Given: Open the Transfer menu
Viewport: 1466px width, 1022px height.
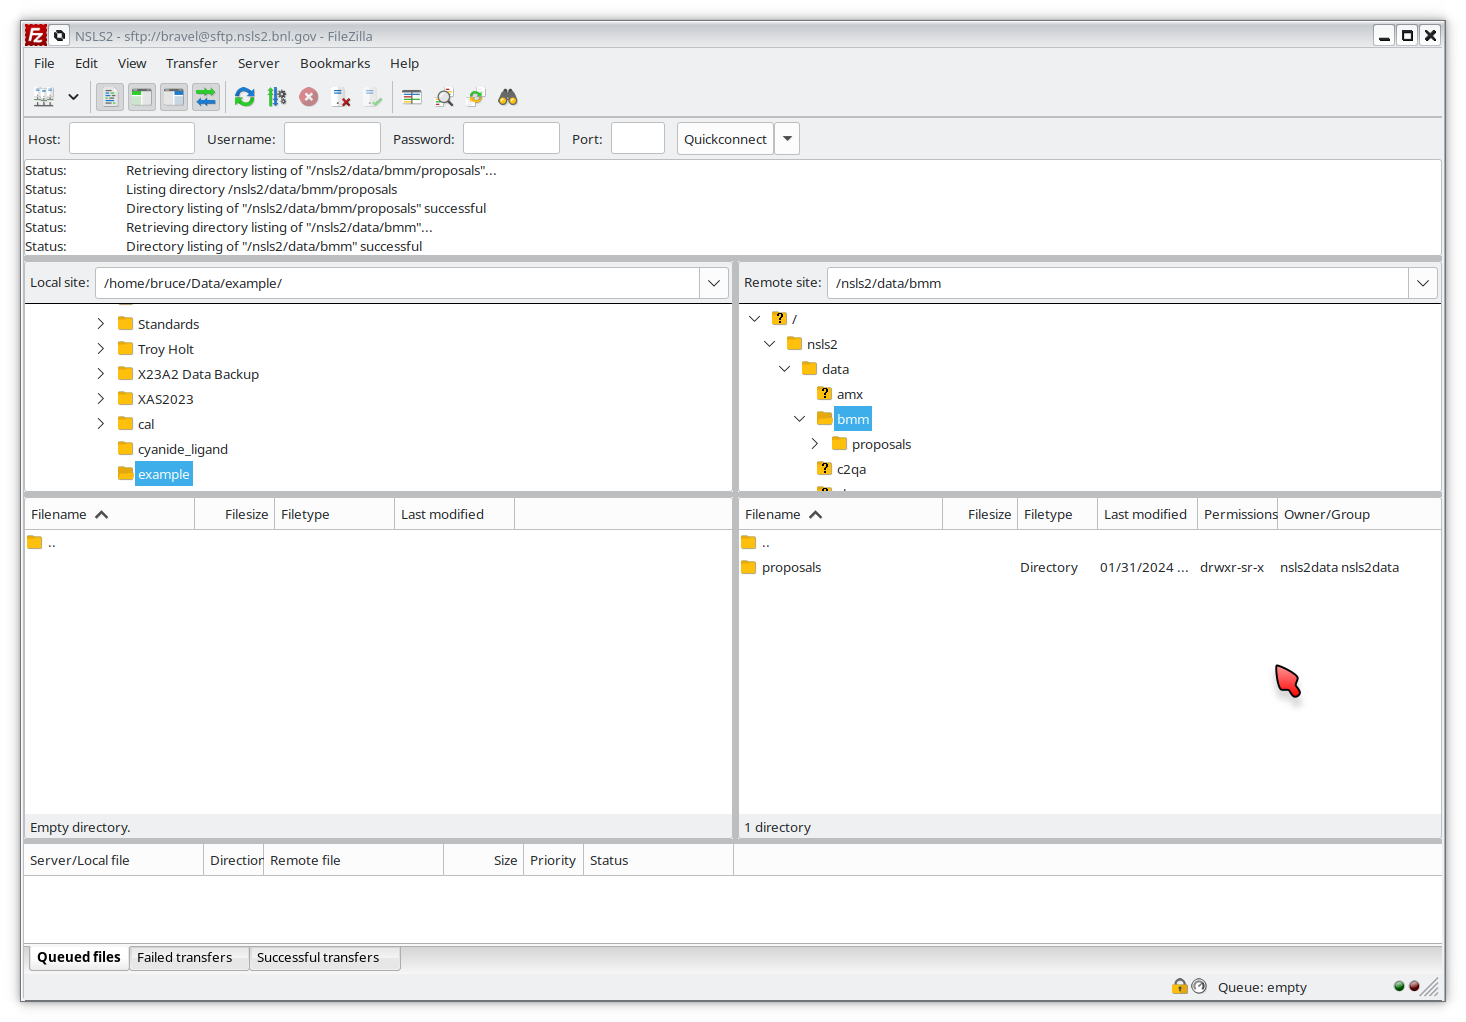Looking at the screenshot, I should 191,63.
